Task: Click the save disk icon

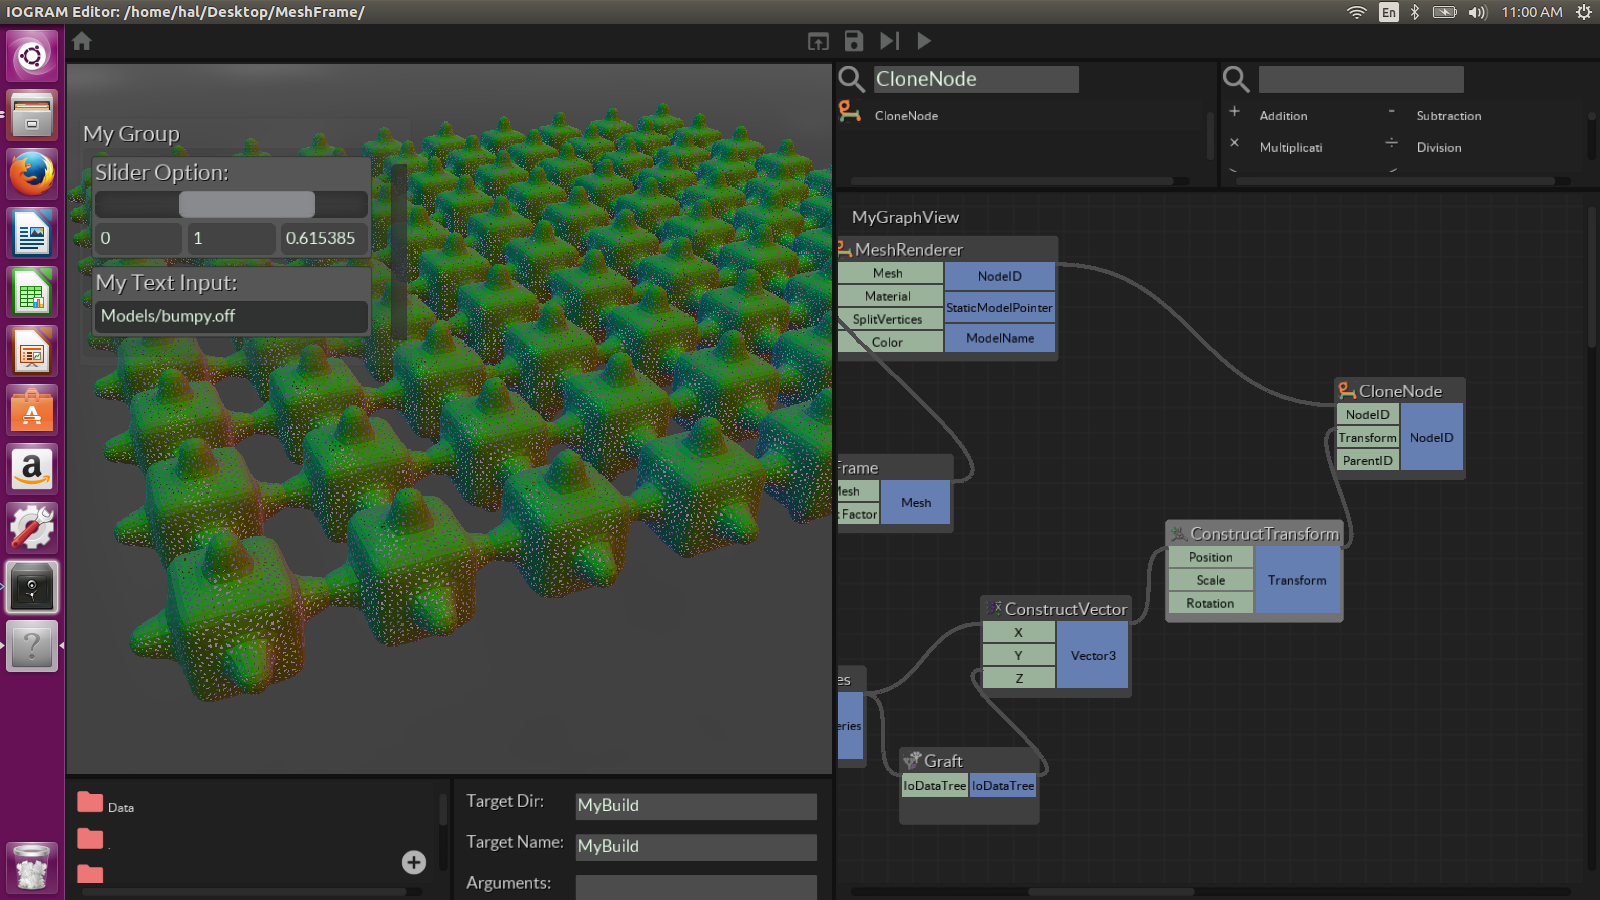Action: coord(853,41)
